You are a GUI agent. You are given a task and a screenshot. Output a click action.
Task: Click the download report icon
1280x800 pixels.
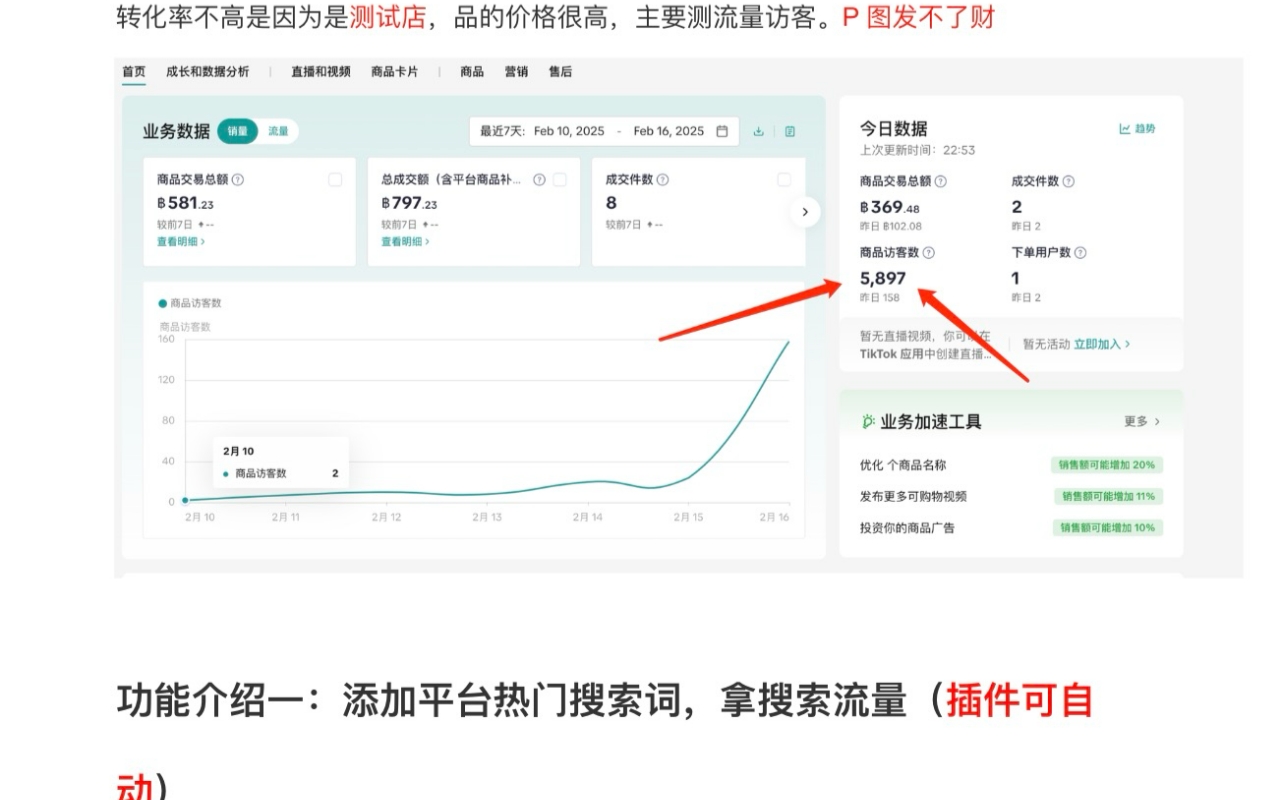point(759,131)
